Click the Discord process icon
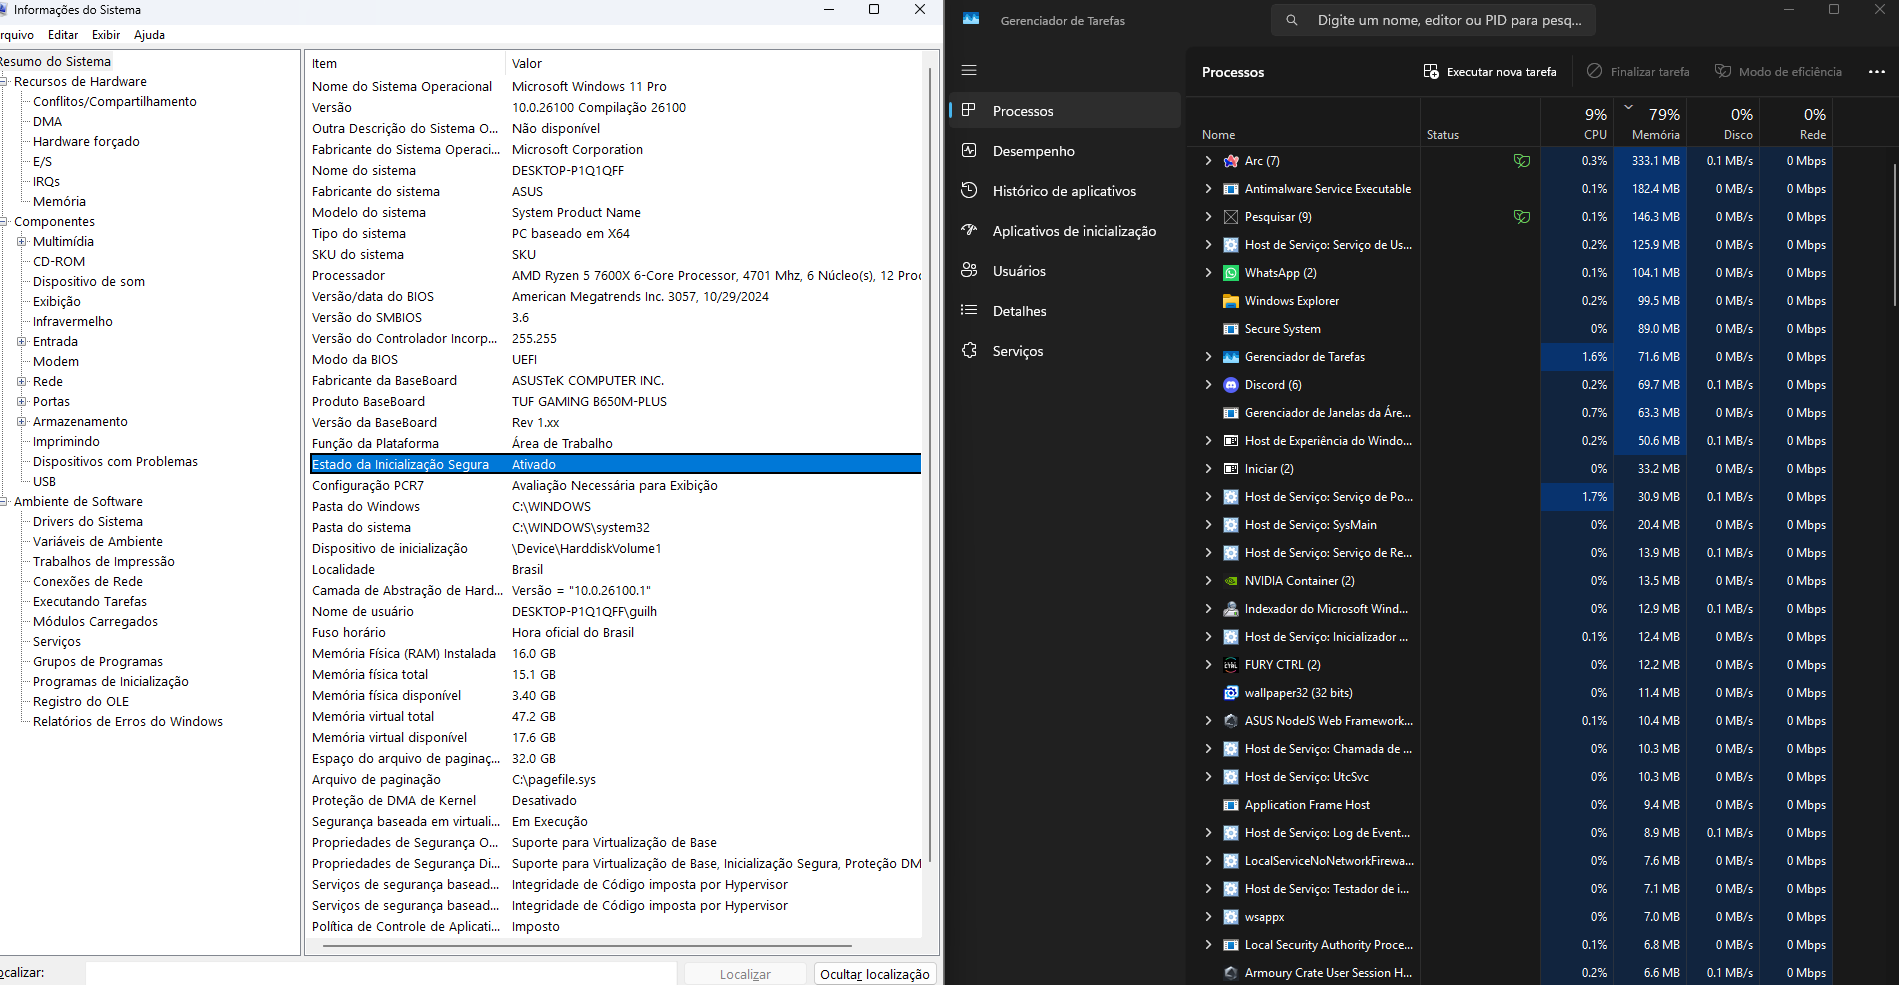The height and width of the screenshot is (985, 1899). coord(1231,385)
